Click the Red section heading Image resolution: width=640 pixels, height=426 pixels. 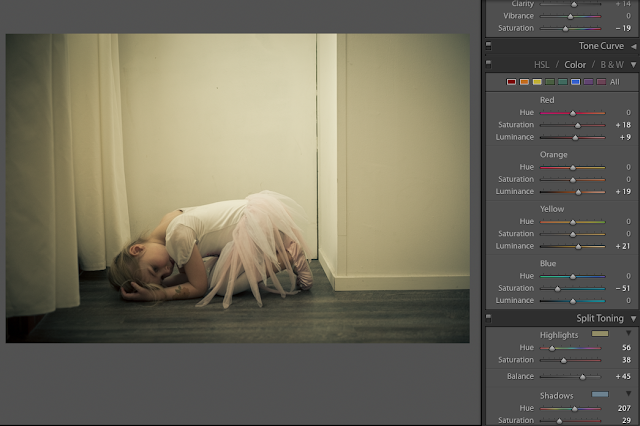coord(547,100)
